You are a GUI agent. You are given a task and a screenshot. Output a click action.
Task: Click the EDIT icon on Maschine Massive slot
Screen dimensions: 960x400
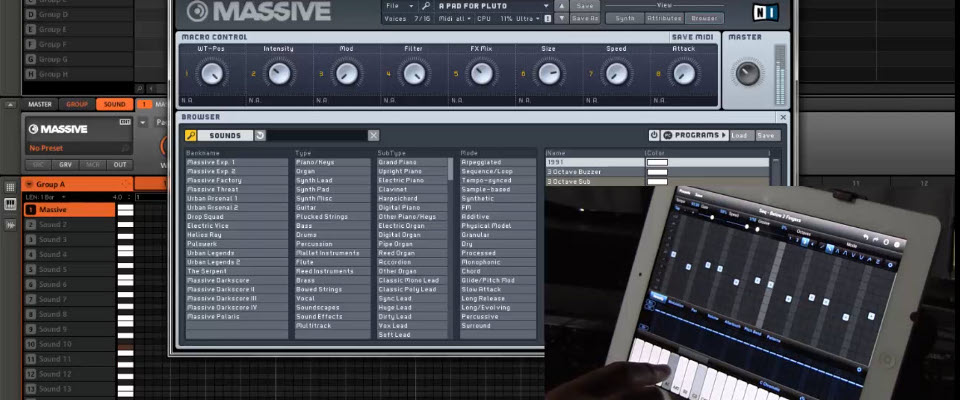pyautogui.click(x=126, y=122)
